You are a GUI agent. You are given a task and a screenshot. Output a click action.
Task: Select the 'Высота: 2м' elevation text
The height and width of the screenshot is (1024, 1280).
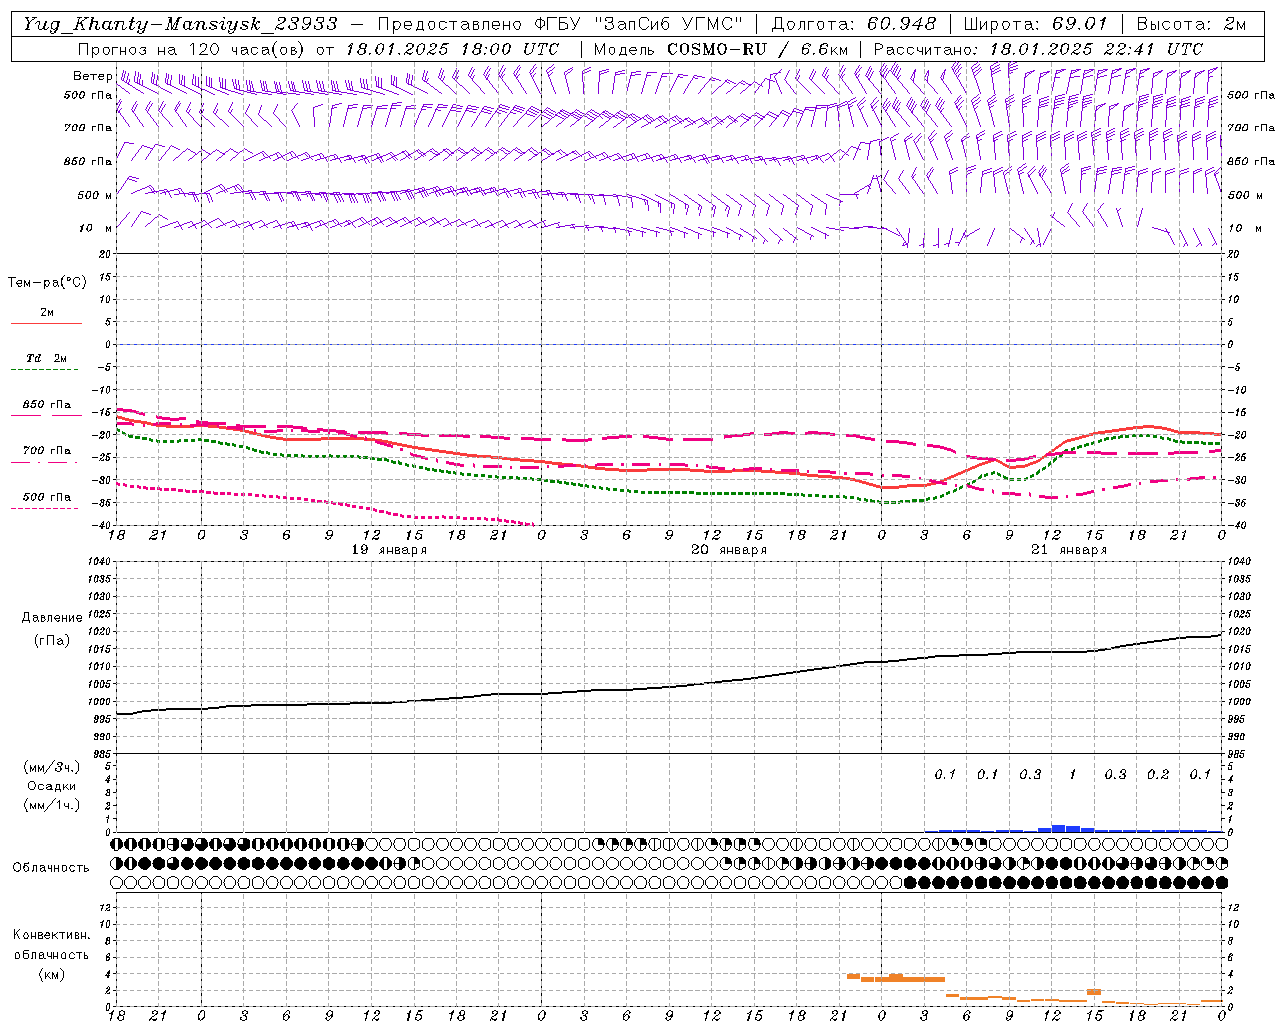[1190, 24]
